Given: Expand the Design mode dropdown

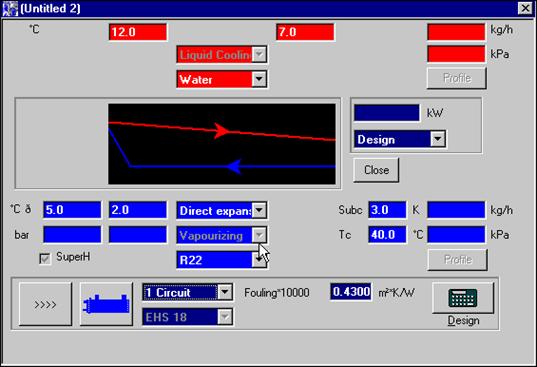Looking at the screenshot, I should coord(438,139).
